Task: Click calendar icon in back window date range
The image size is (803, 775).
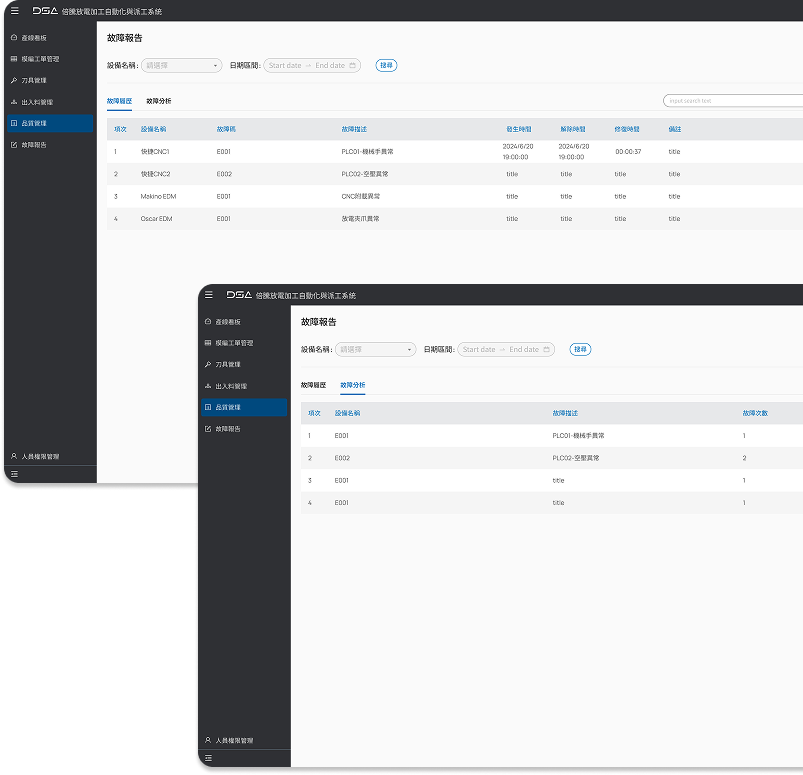Action: (353, 65)
